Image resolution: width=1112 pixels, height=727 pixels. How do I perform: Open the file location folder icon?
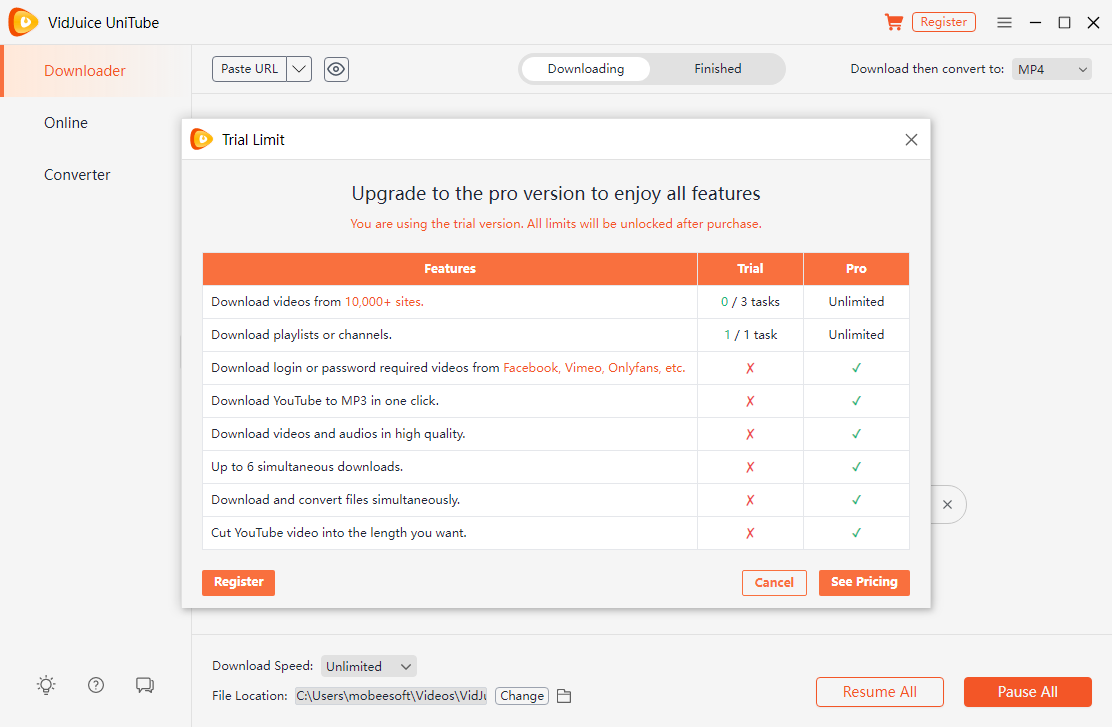coord(564,696)
